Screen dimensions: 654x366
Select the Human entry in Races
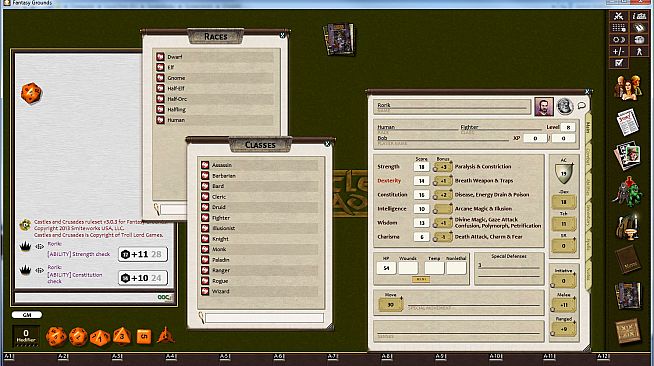214,120
